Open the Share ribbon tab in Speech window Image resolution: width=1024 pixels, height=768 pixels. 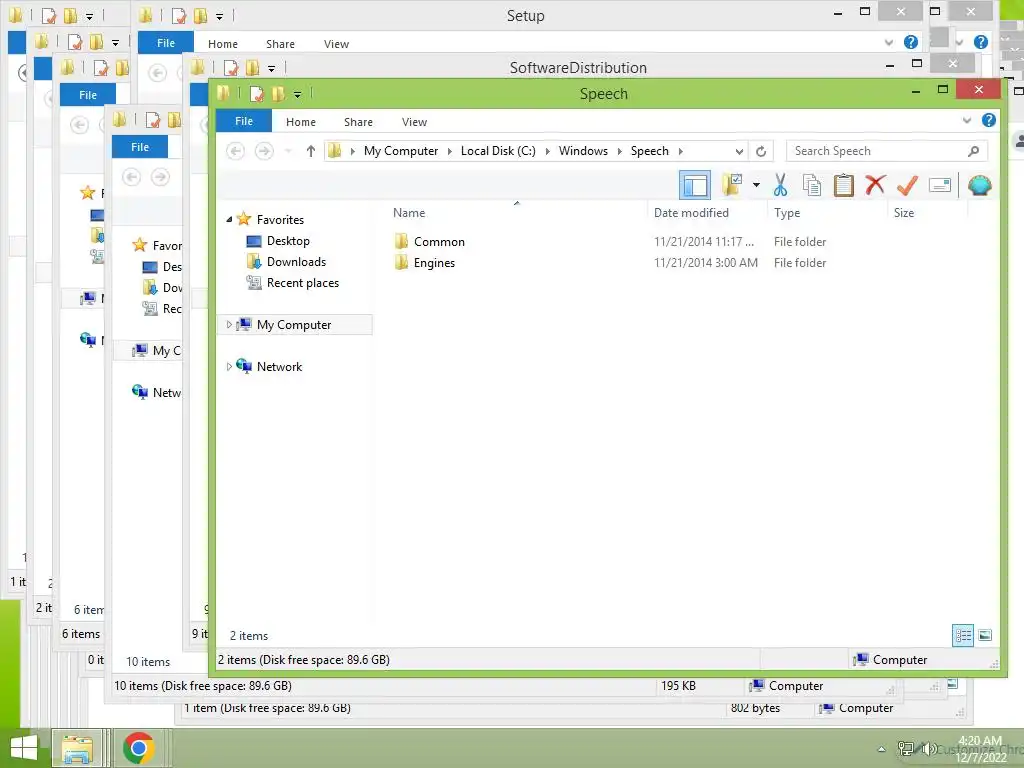tap(358, 121)
